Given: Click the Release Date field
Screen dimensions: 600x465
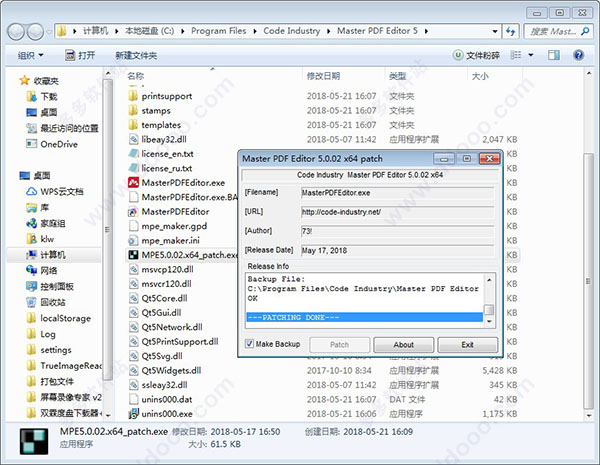Looking at the screenshot, I should pyautogui.click(x=397, y=250).
